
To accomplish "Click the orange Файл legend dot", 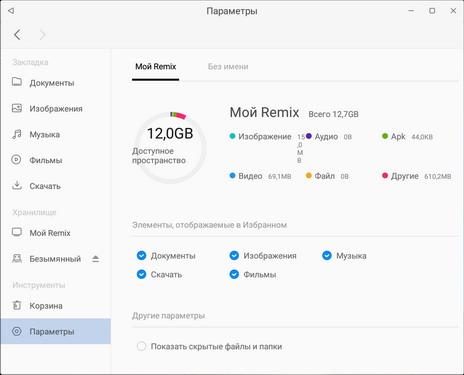I will [x=309, y=175].
